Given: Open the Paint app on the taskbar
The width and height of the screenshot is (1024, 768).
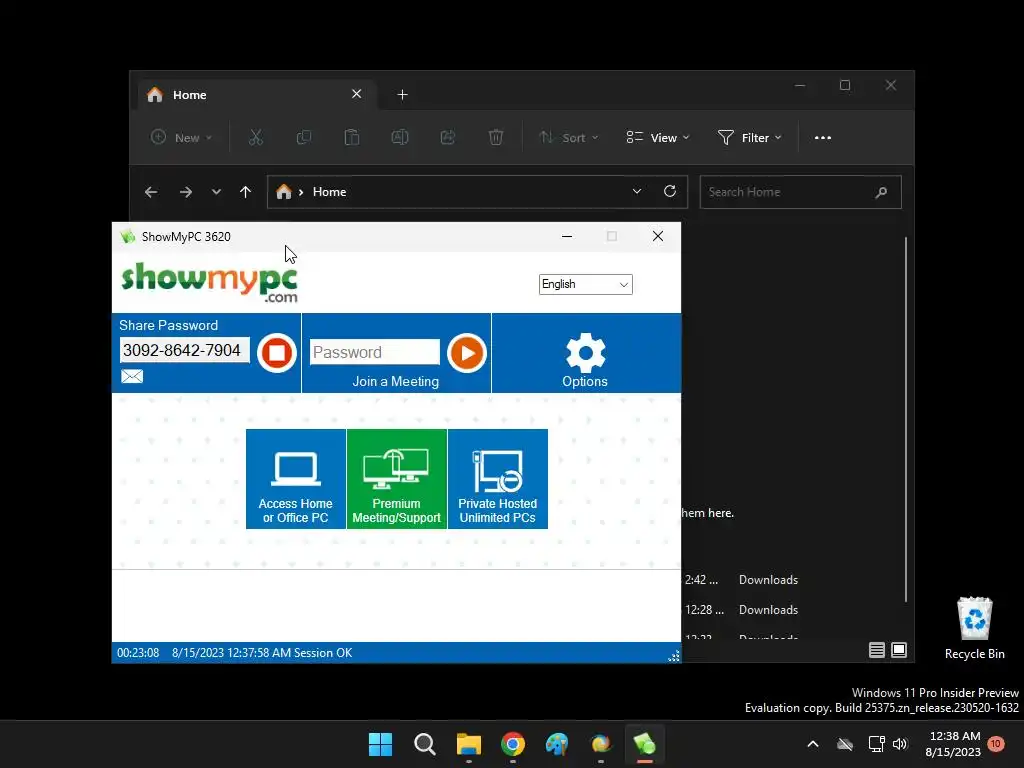Looking at the screenshot, I should coord(557,744).
